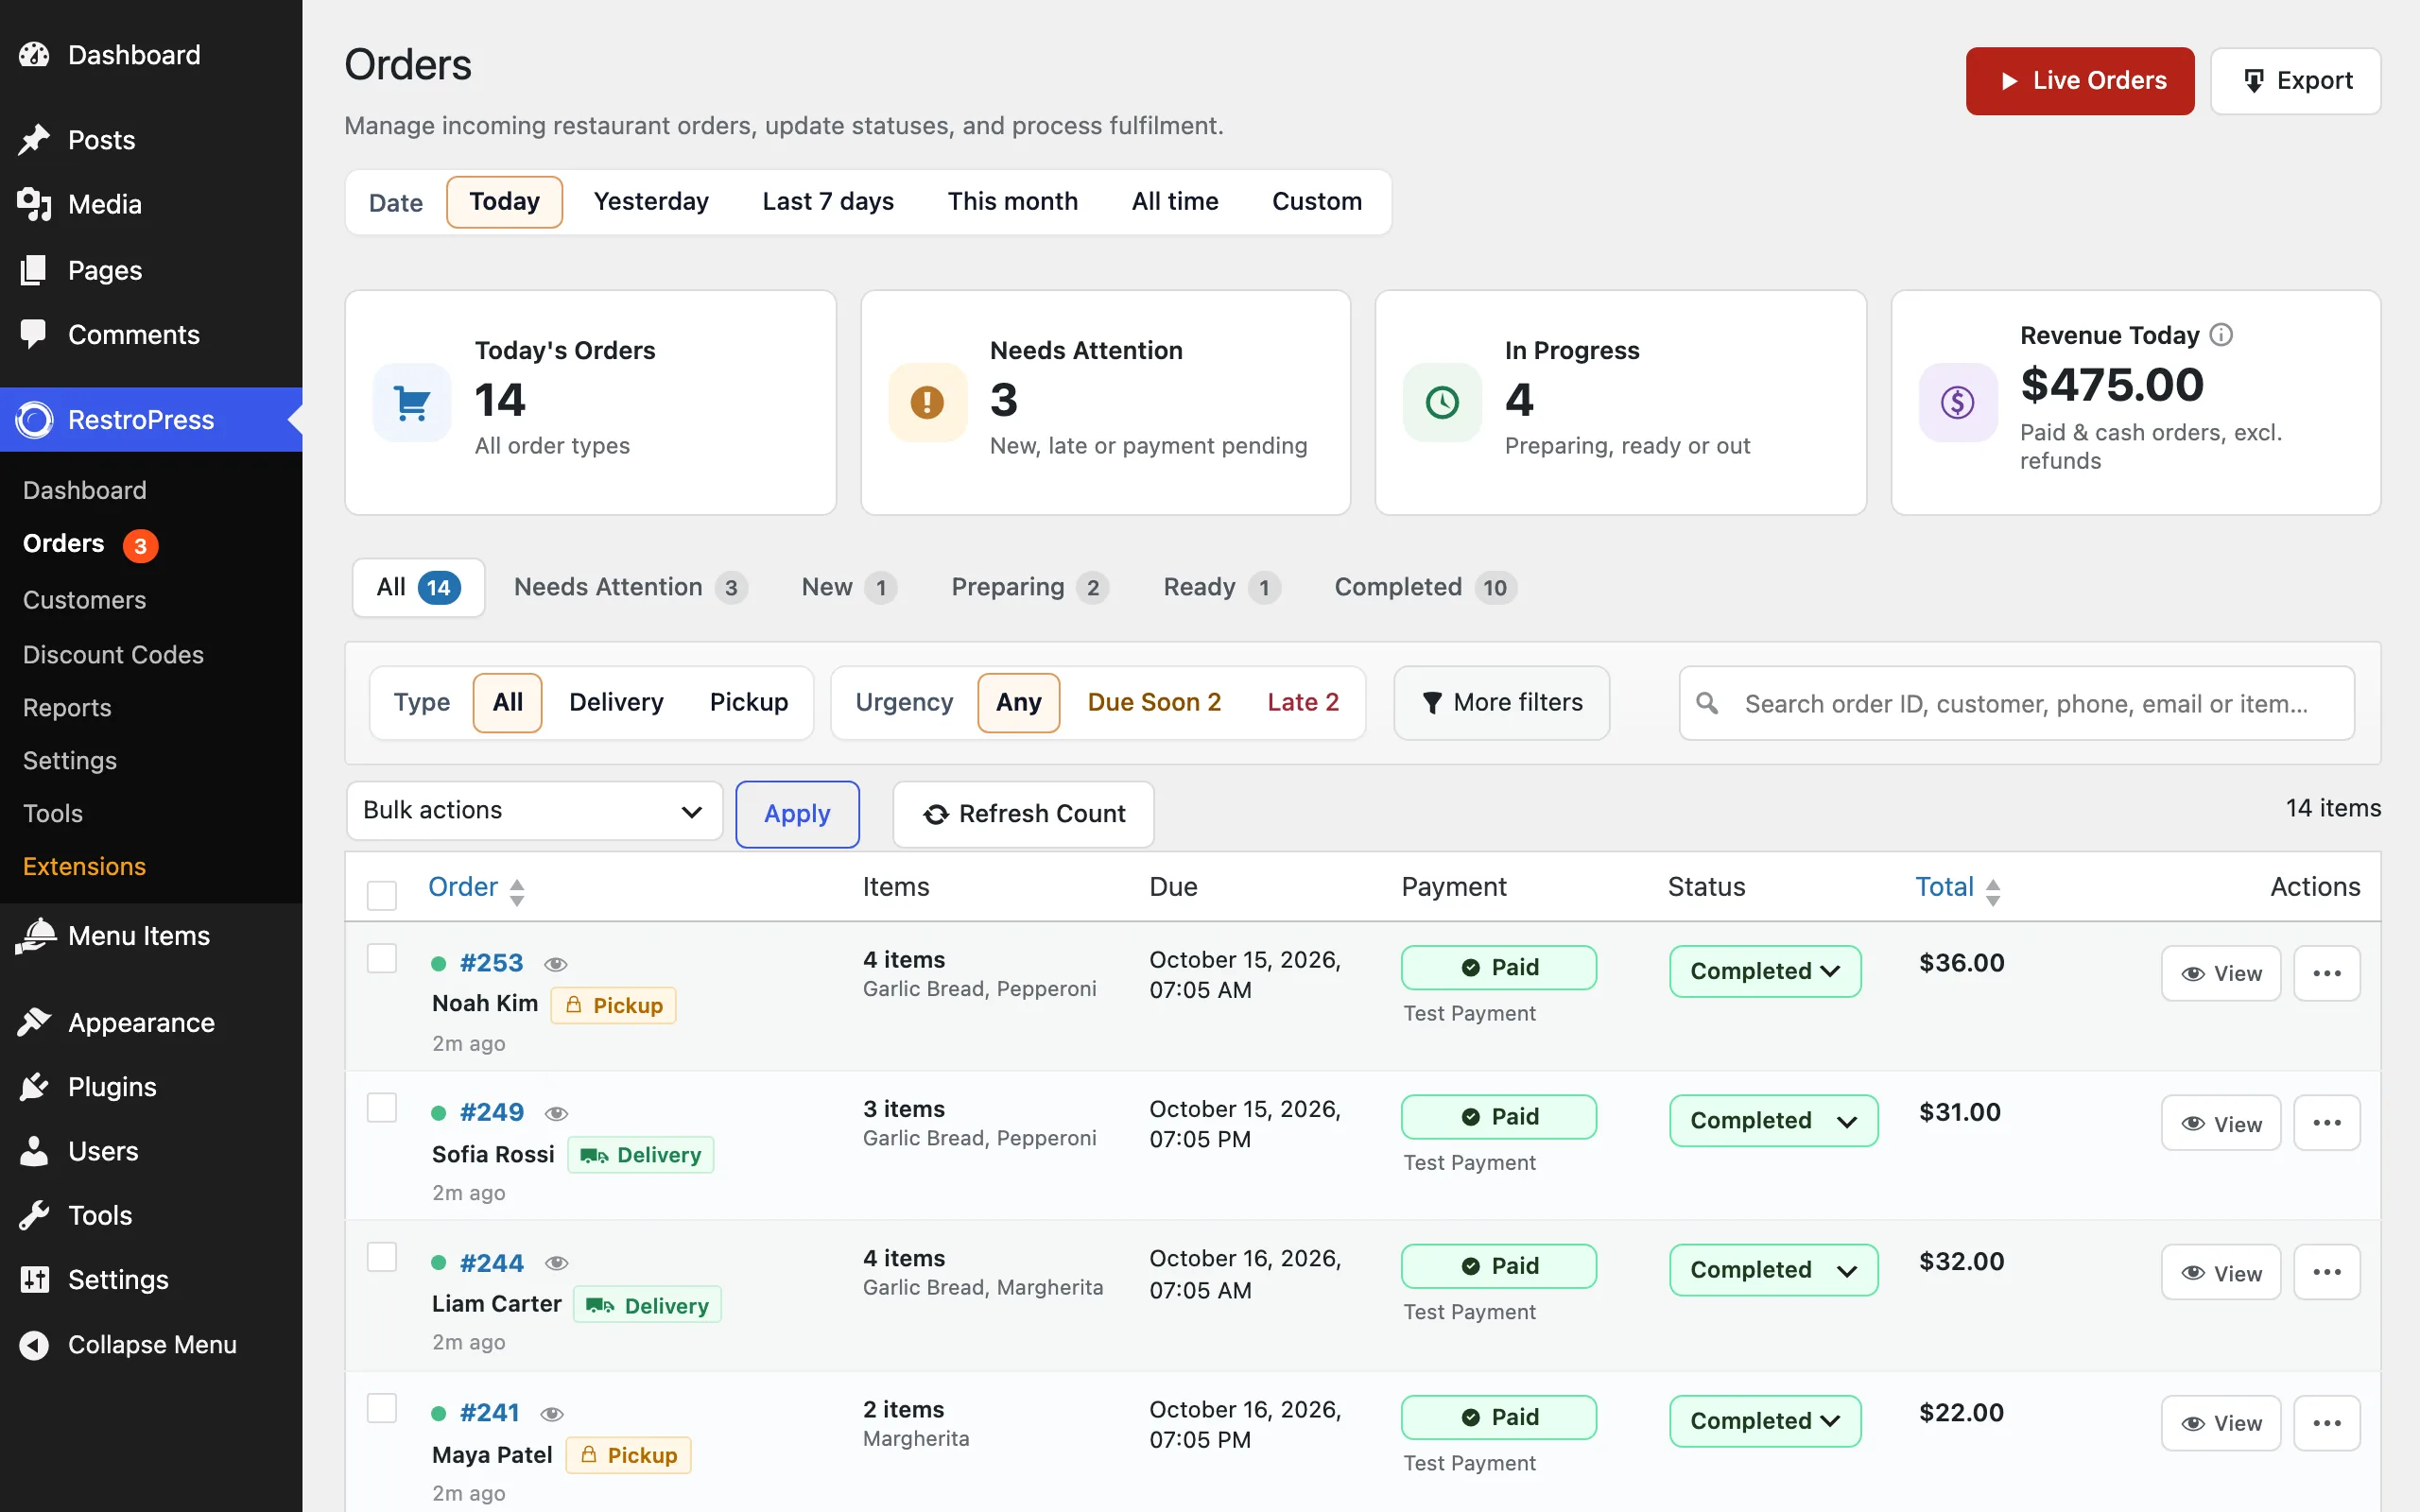Click the Revenue Today info icon
The height and width of the screenshot is (1512, 2420).
point(2221,335)
